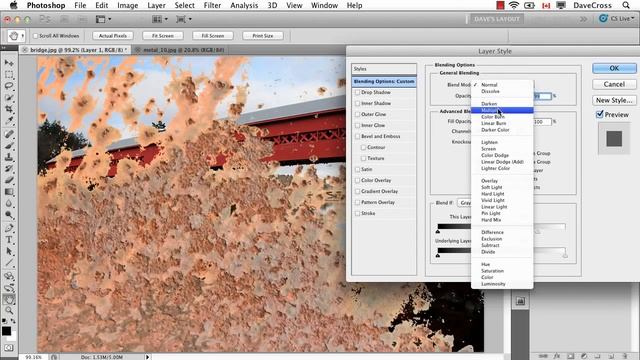Click the Print Size button
Image resolution: width=640 pixels, height=360 pixels.
[x=263, y=36]
